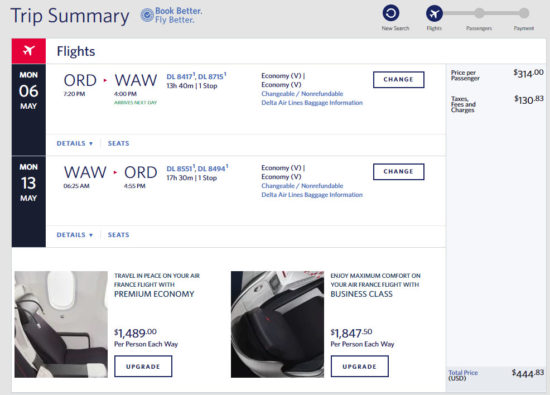This screenshot has width=550, height=395.
Task: Expand Details for WAW to ORD flight
Action: (75, 235)
